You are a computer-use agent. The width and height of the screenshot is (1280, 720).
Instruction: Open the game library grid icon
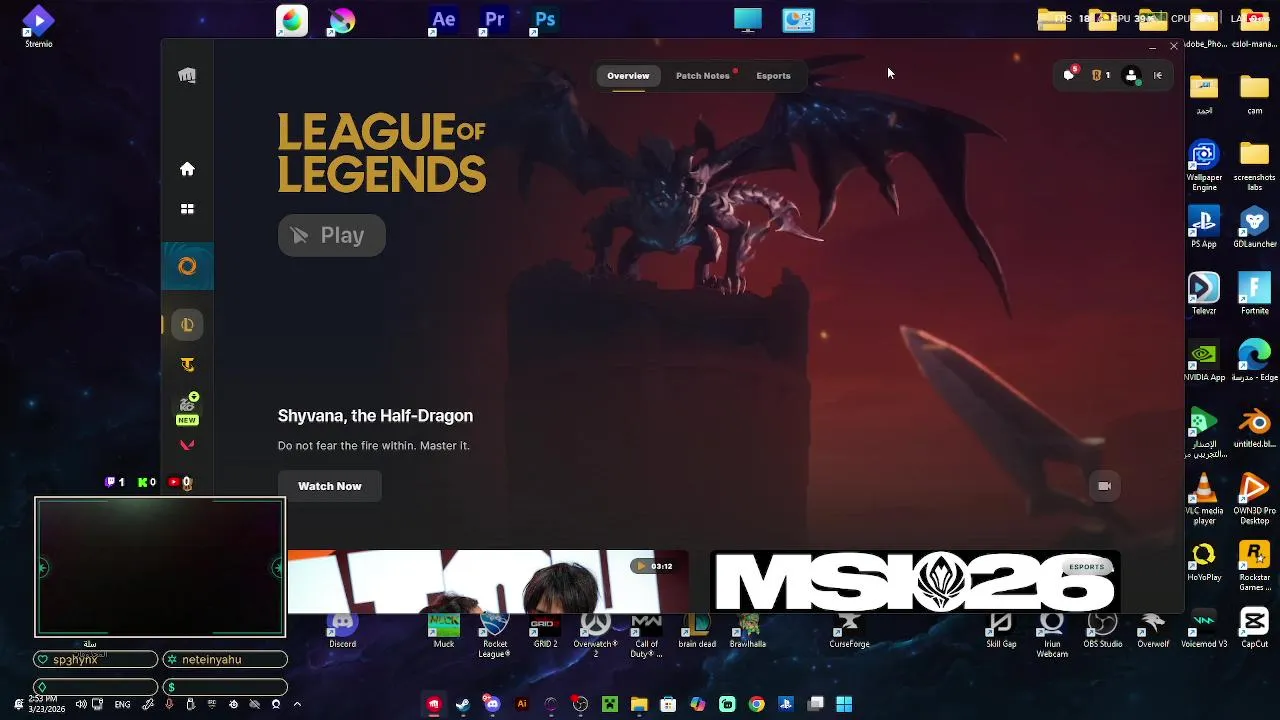click(x=187, y=209)
